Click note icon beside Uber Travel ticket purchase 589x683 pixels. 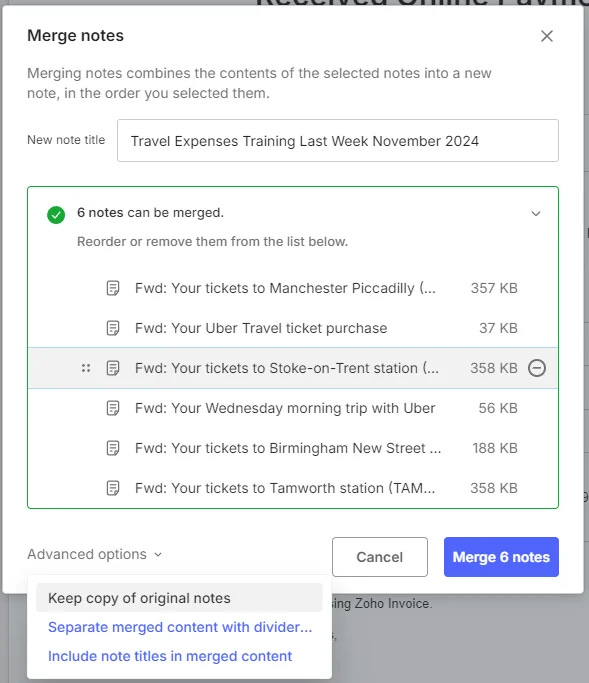(113, 328)
